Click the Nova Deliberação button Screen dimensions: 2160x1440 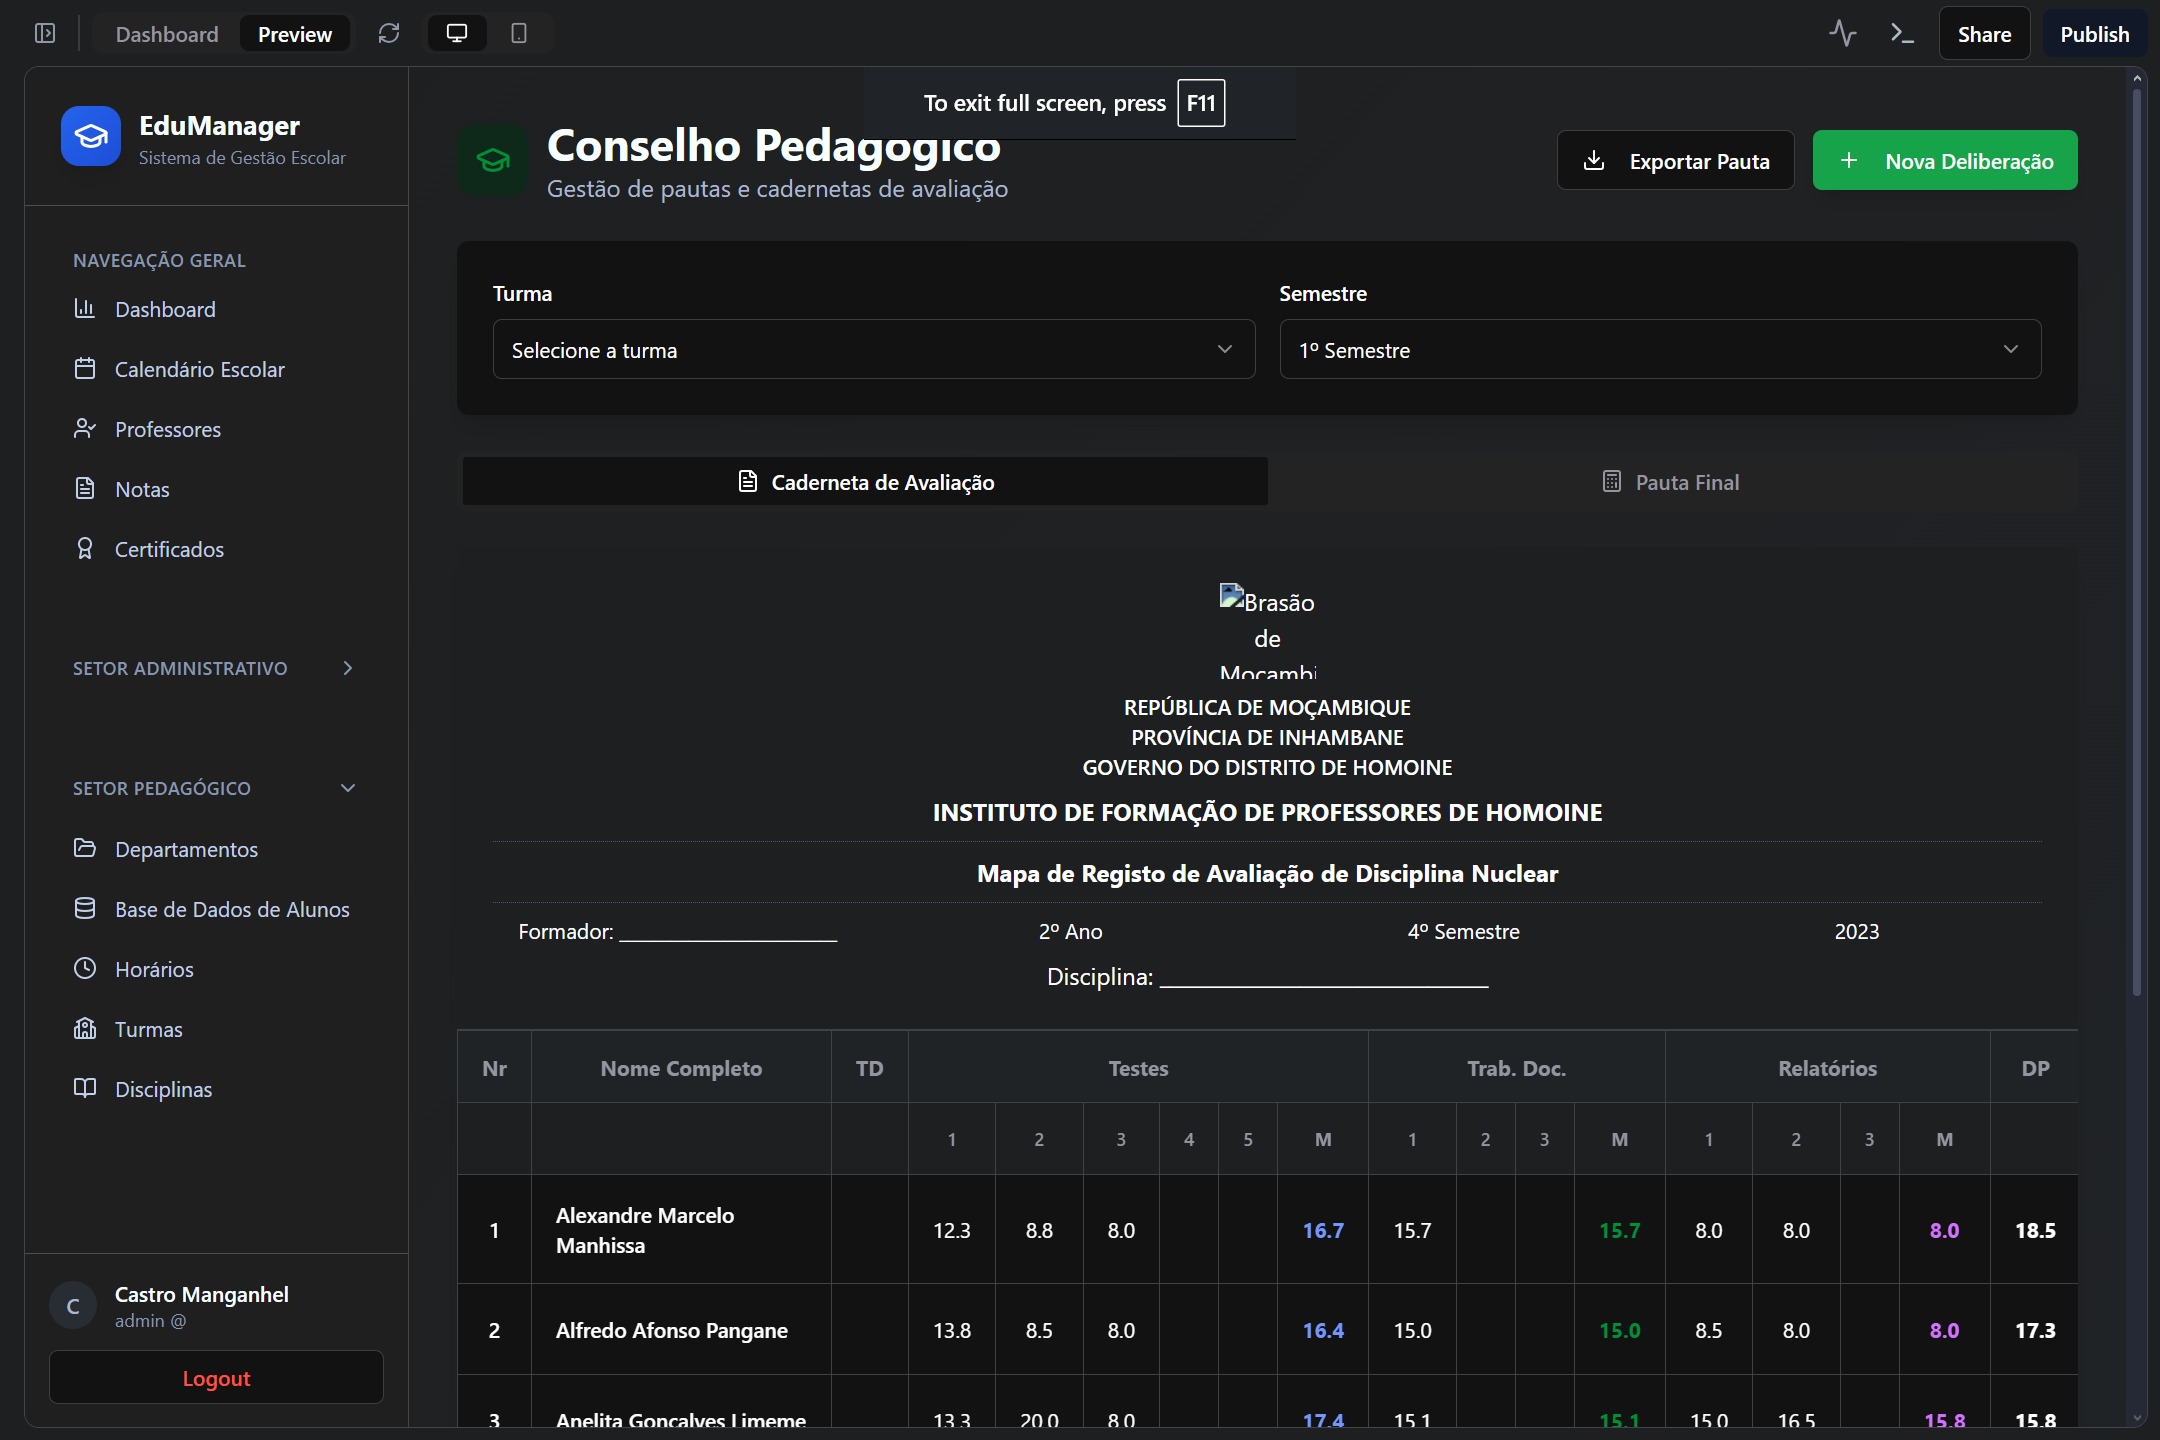pos(1945,160)
